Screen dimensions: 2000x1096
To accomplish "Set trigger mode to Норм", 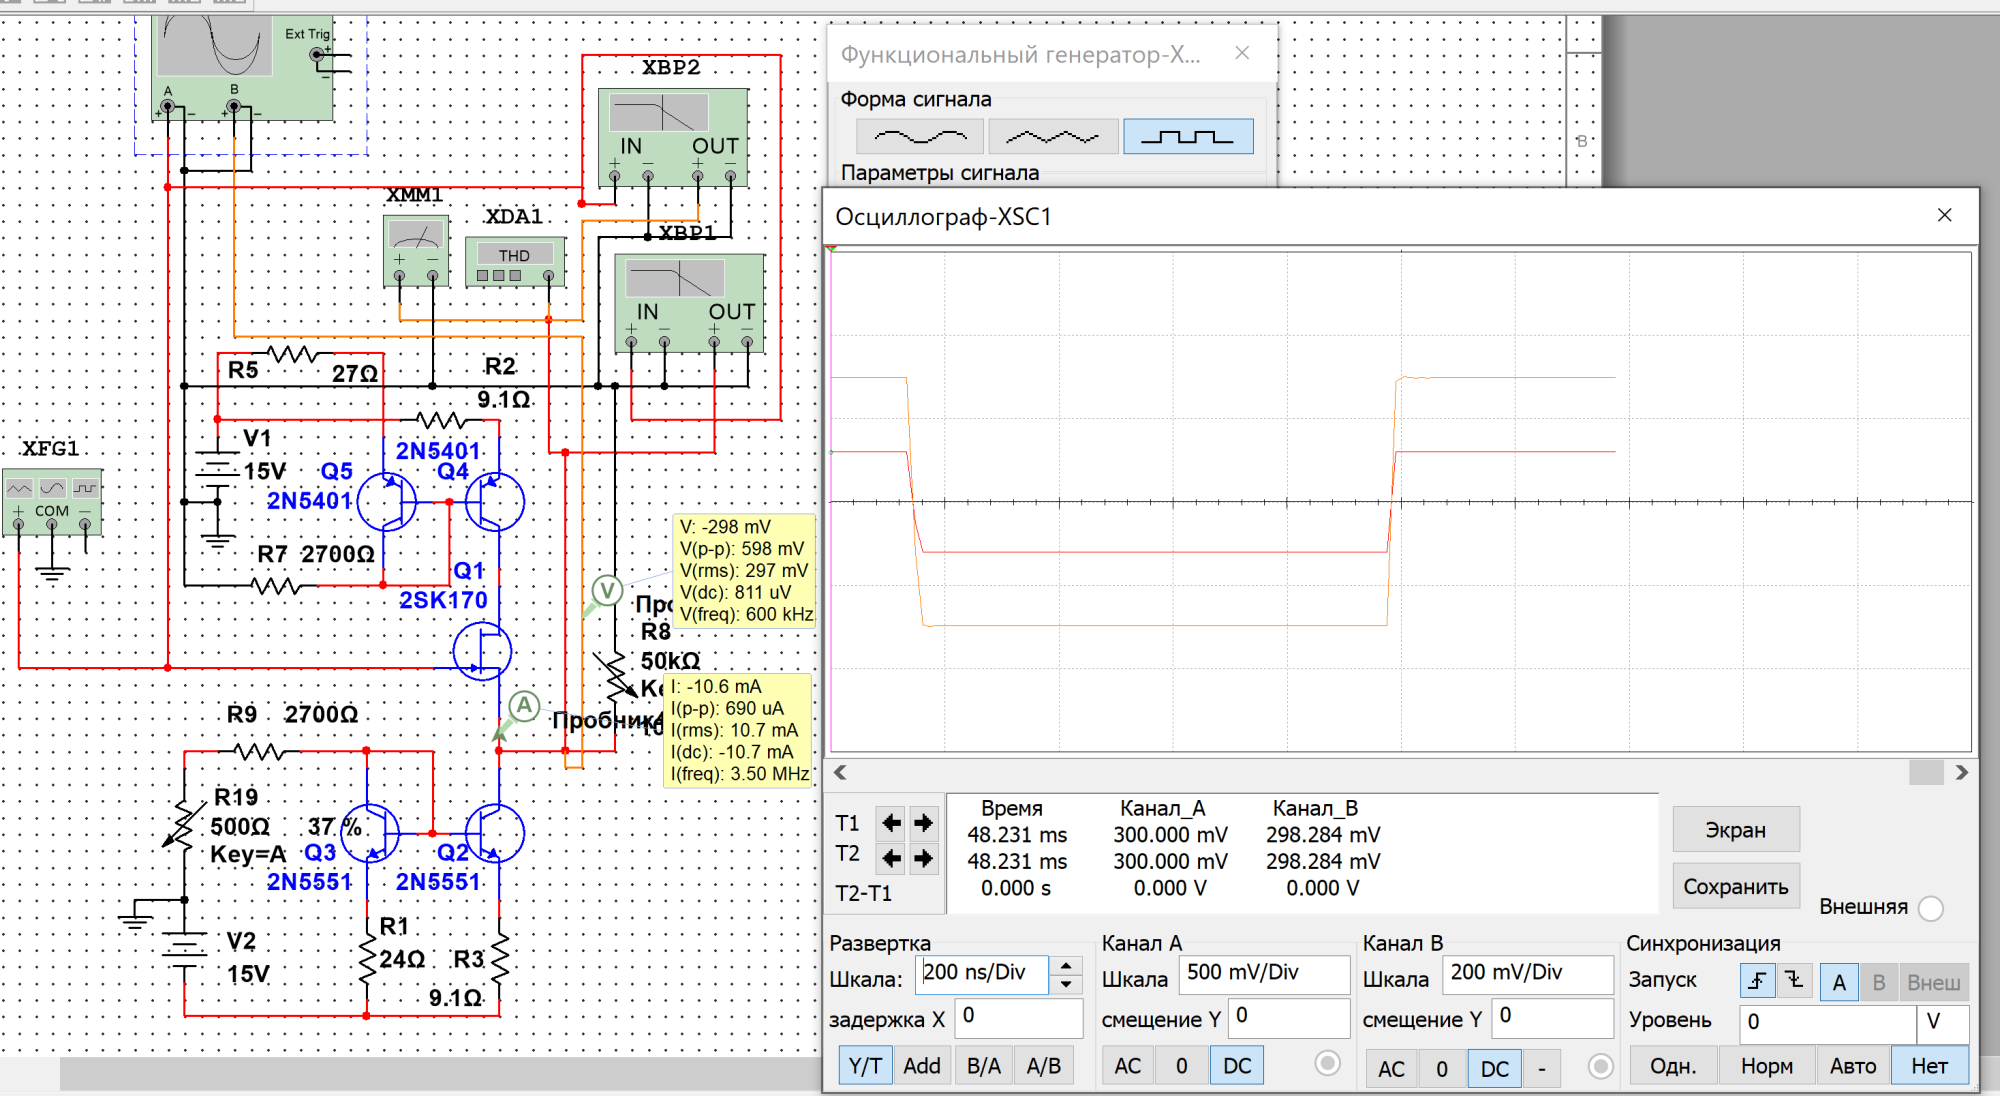I will coord(1766,1066).
